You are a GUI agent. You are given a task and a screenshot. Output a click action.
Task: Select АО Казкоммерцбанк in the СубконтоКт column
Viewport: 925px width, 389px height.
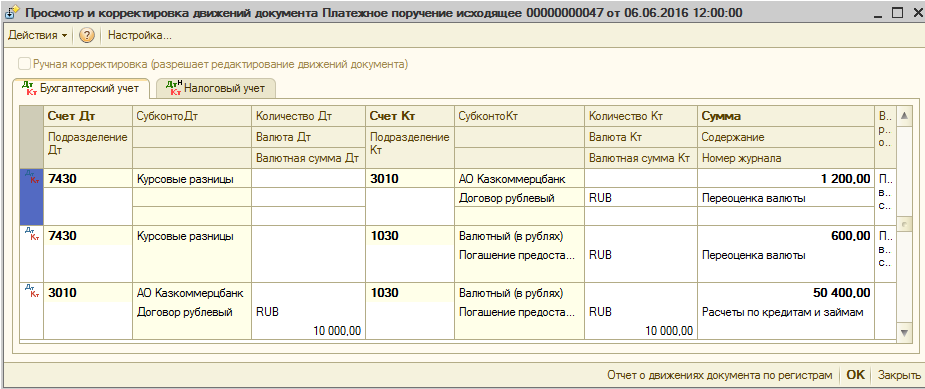click(520, 178)
